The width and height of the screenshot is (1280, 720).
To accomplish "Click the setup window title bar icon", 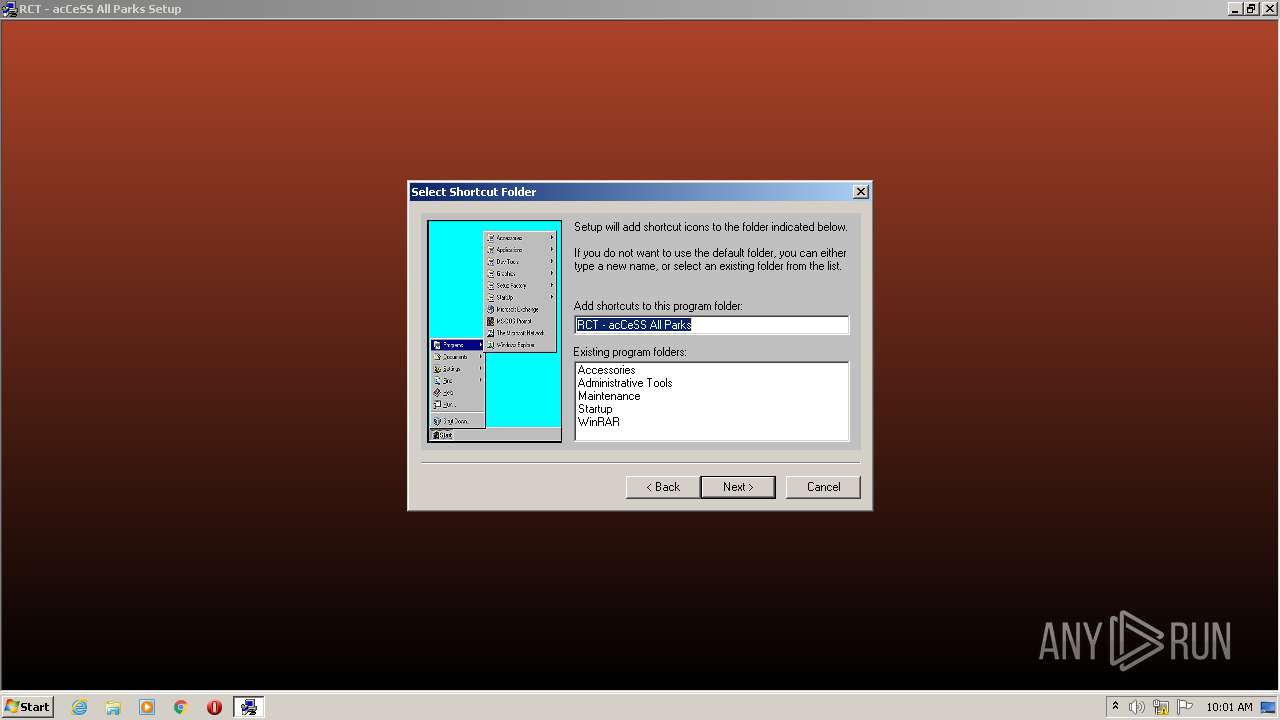I will 9,9.
